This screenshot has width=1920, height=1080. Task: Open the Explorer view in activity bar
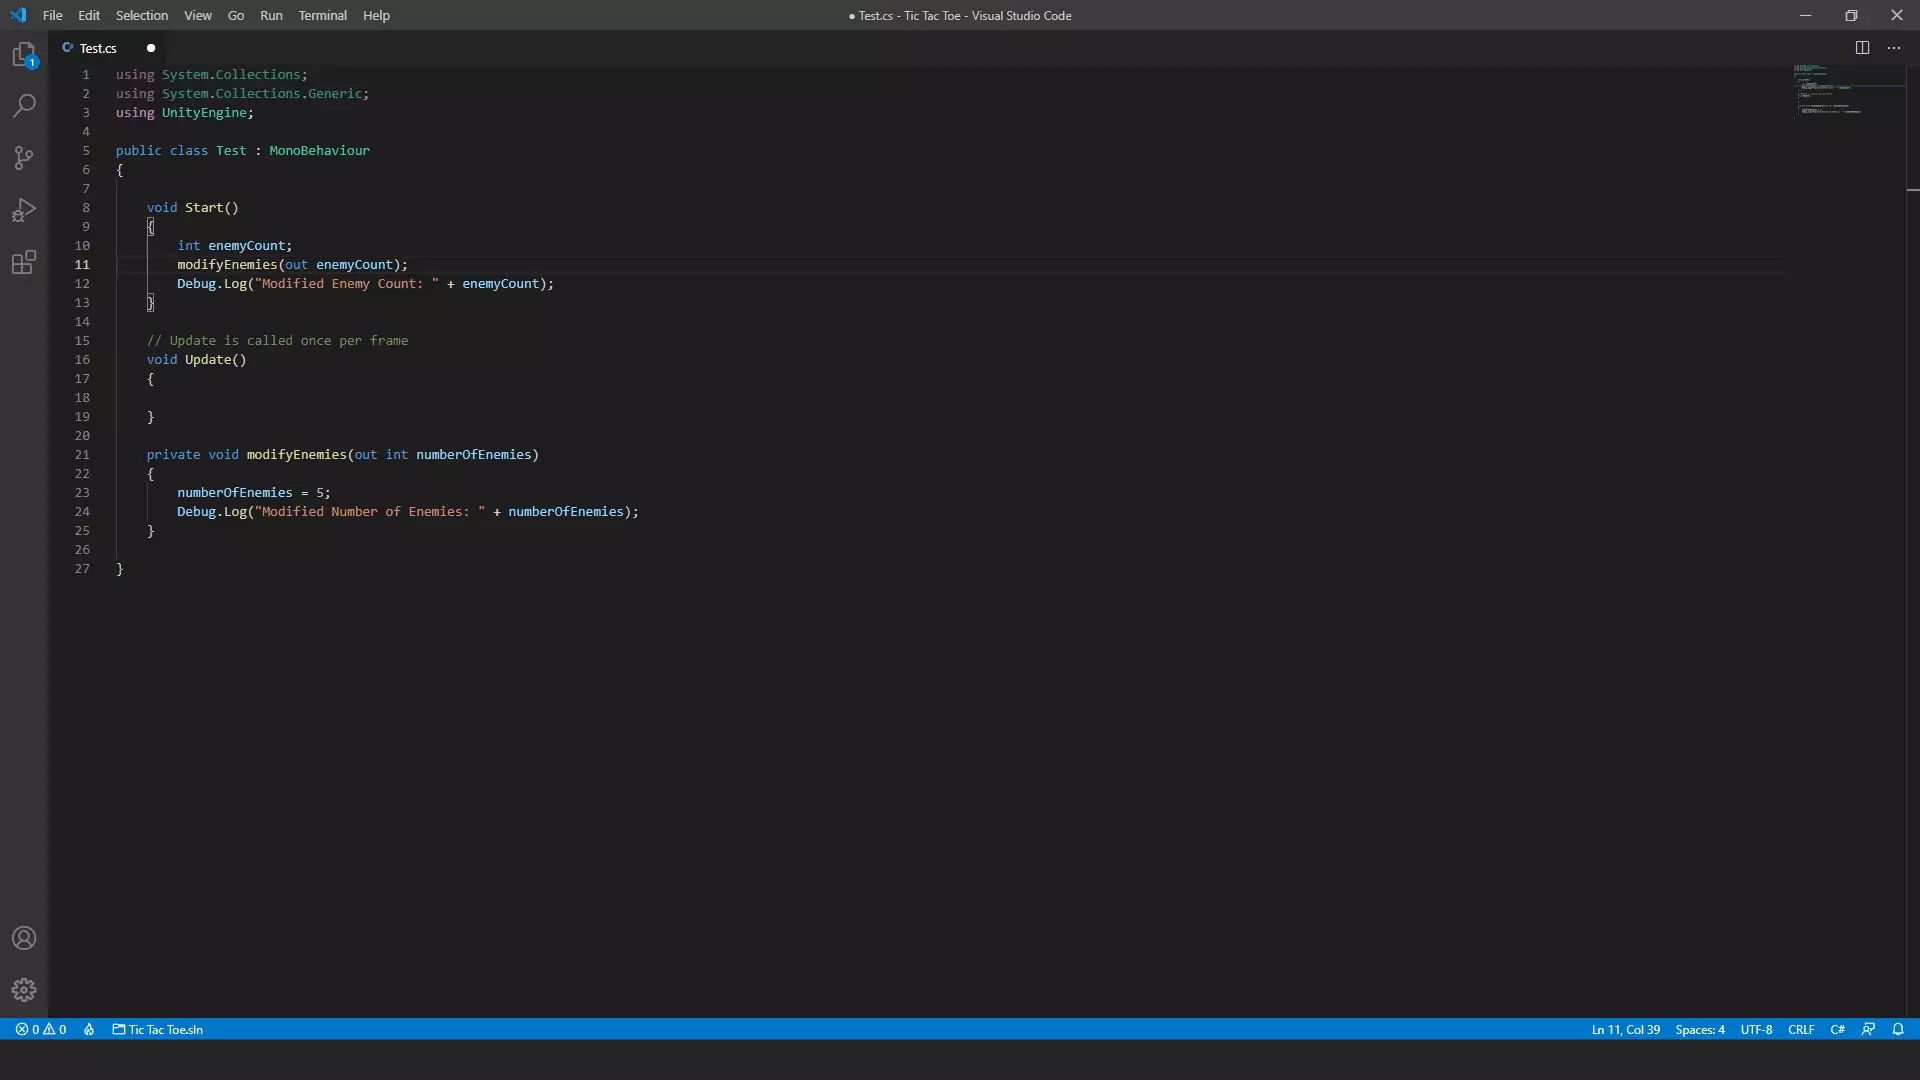tap(24, 54)
